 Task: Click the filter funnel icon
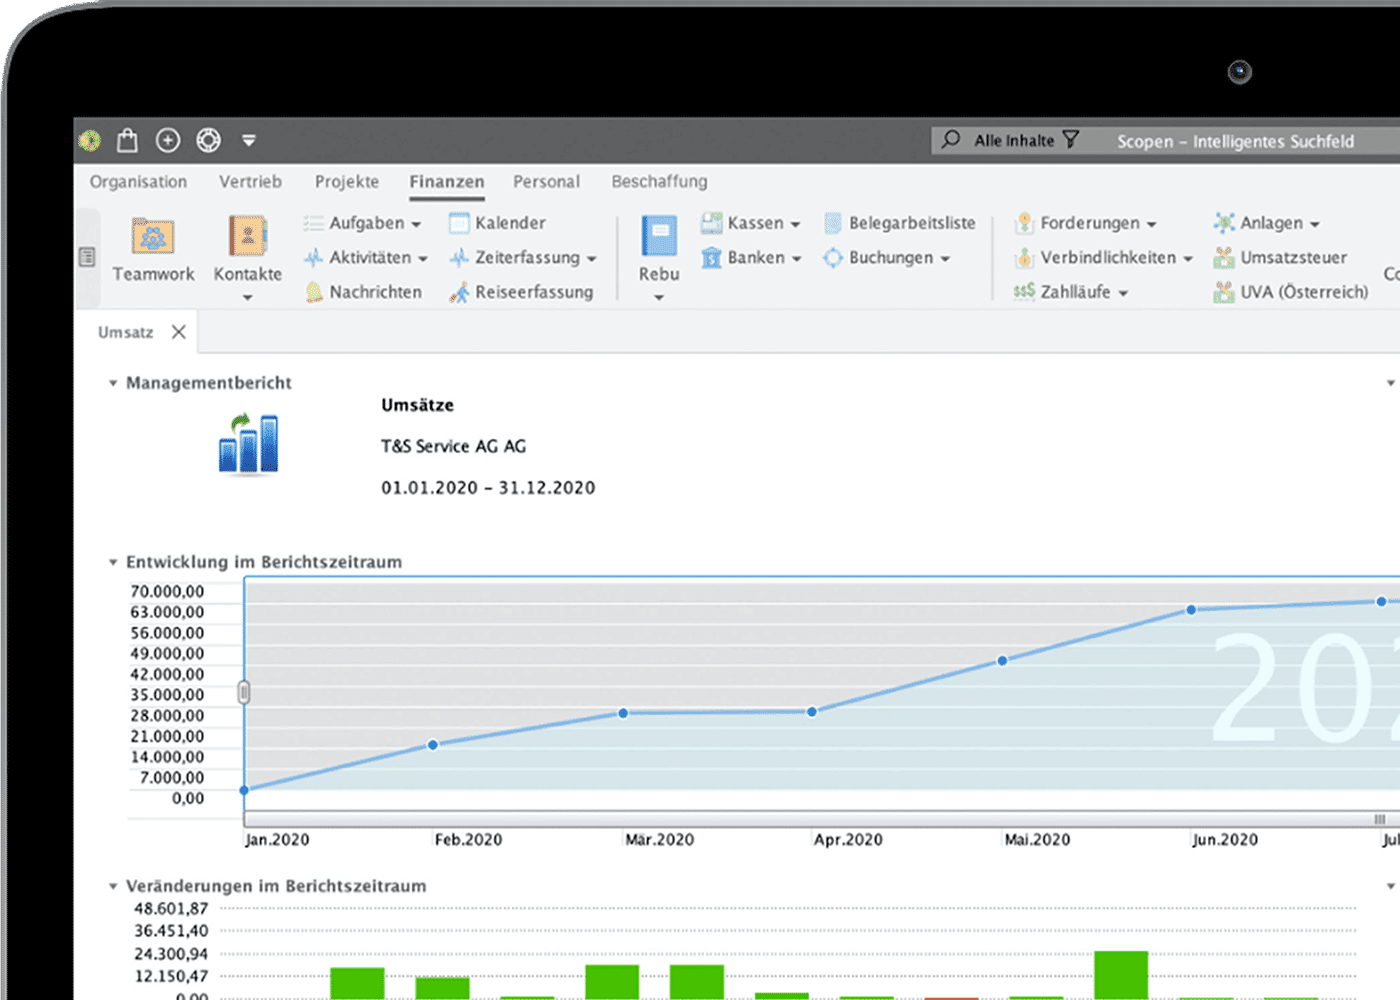[x=1071, y=139]
